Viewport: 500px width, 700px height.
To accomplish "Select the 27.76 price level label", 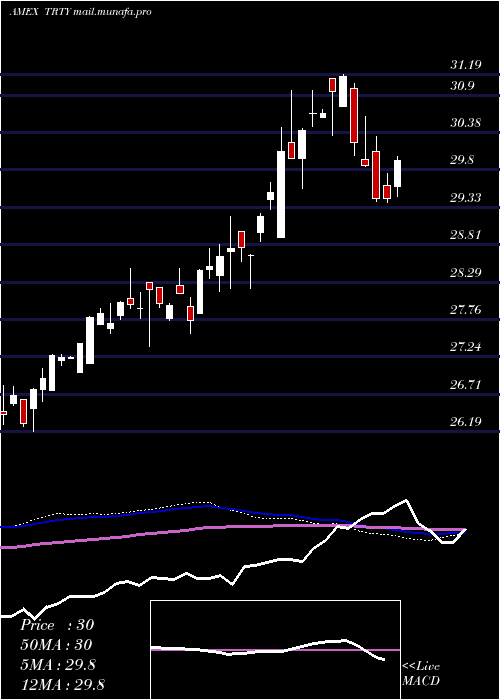I will [466, 309].
